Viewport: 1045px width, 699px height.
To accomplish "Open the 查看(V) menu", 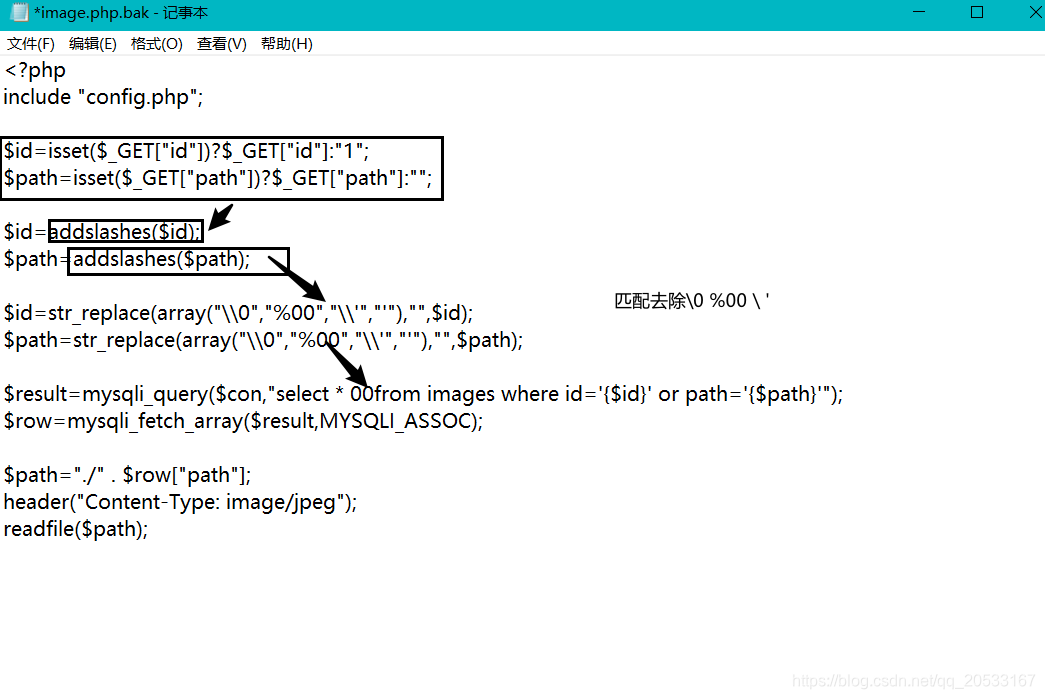I will 221,43.
